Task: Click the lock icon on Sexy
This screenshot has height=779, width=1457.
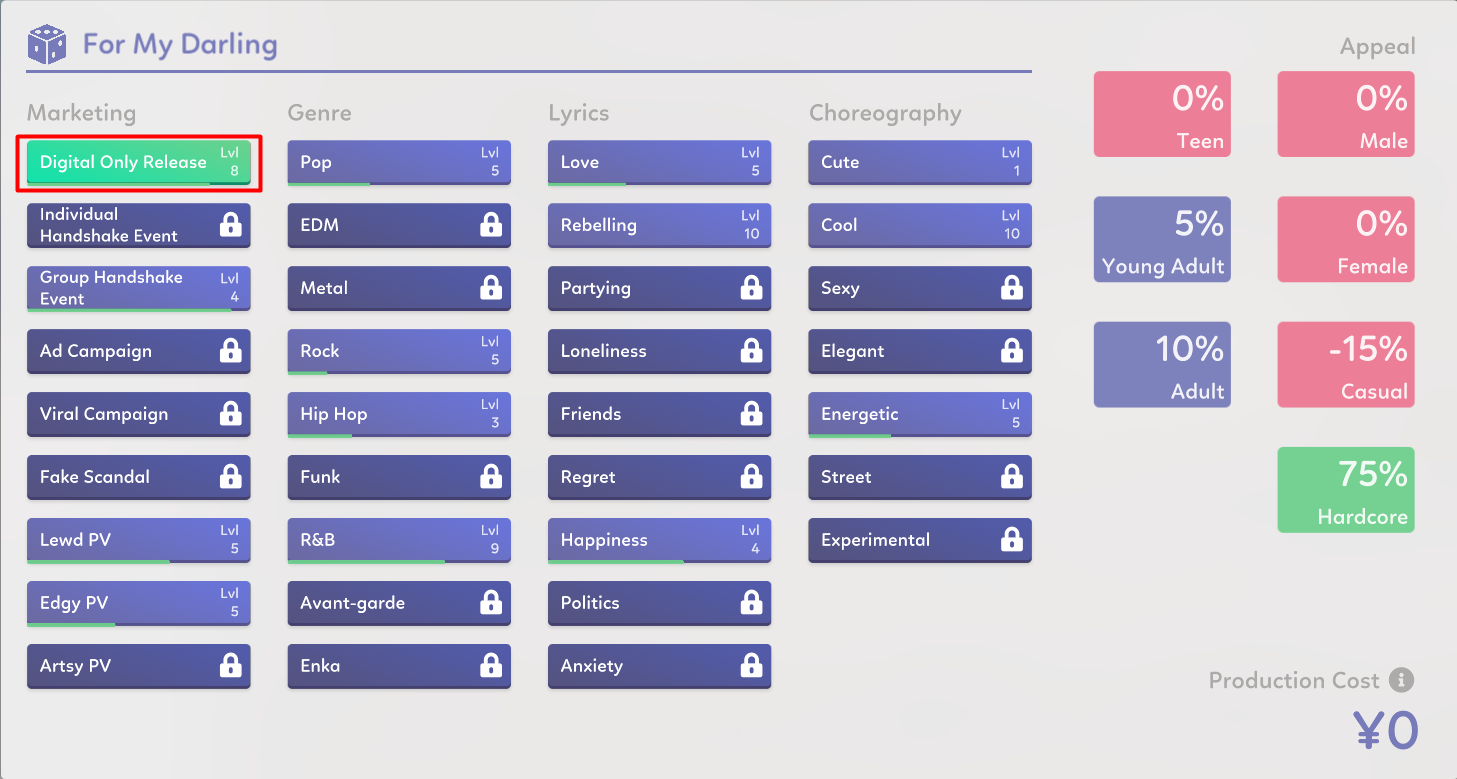Action: click(1012, 288)
